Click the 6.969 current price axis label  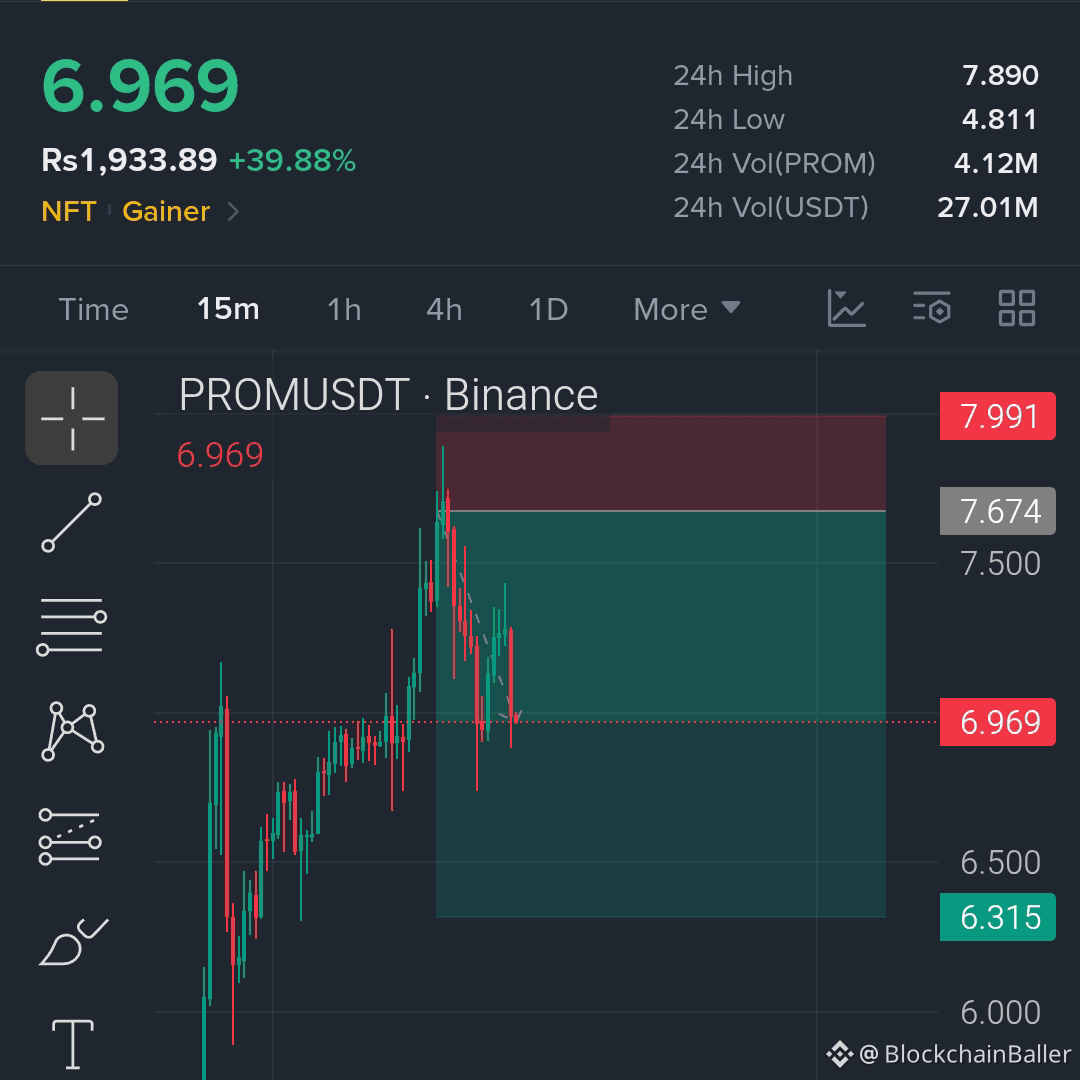[997, 722]
